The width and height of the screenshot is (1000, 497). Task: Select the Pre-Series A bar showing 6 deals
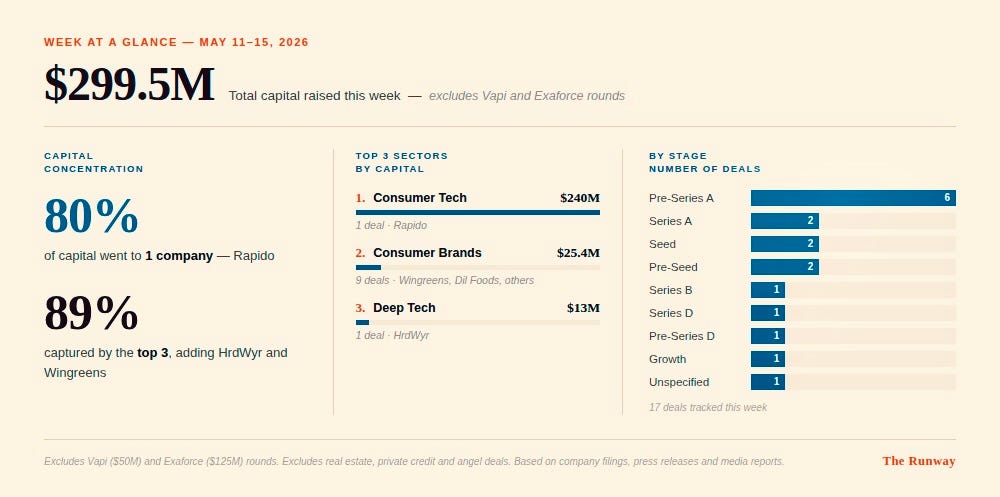click(853, 198)
